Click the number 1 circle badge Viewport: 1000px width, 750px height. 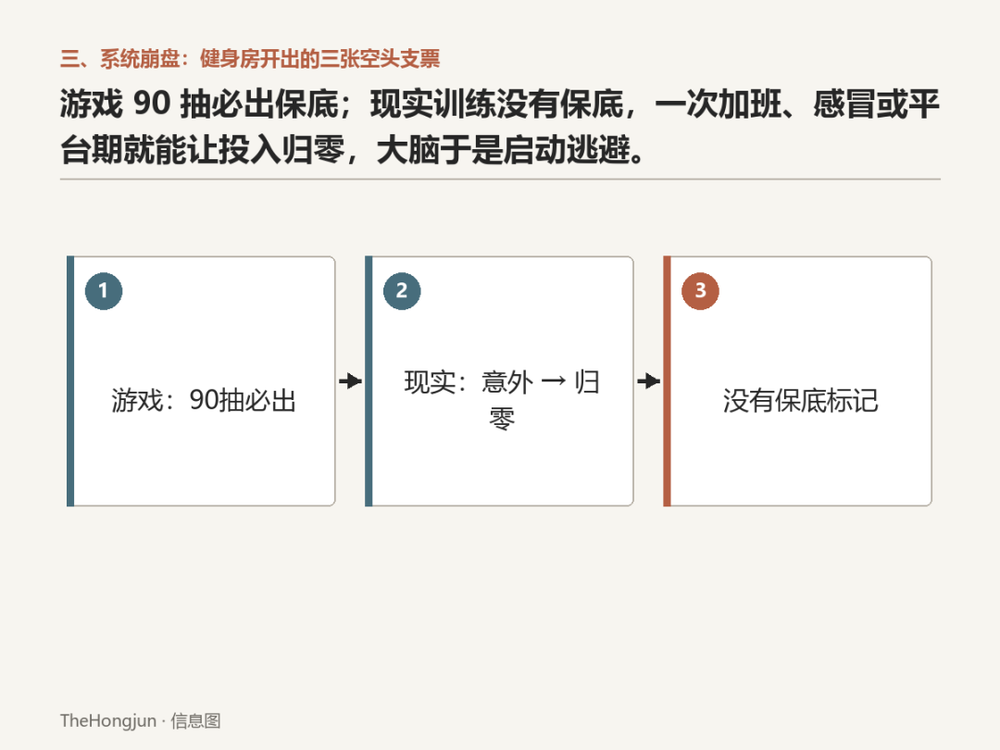tap(103, 291)
